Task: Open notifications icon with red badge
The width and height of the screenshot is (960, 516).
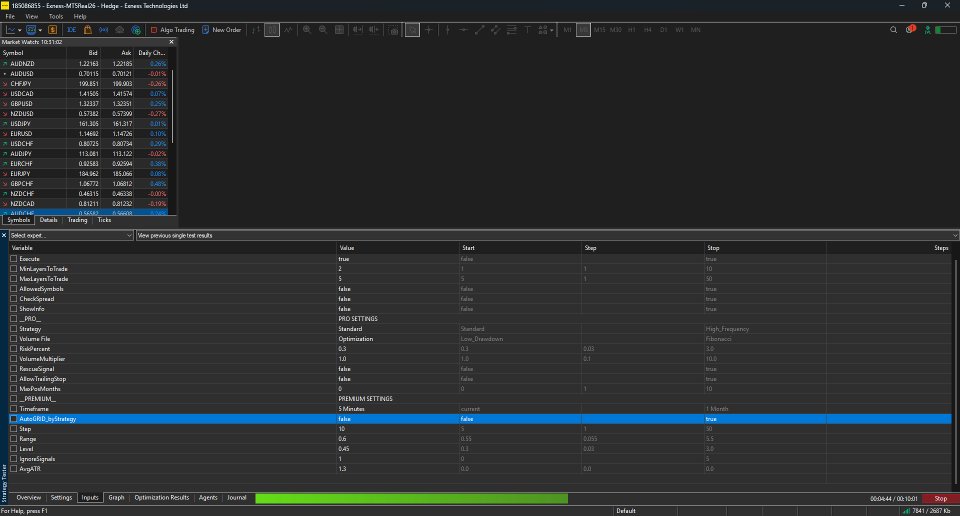Action: (x=910, y=29)
